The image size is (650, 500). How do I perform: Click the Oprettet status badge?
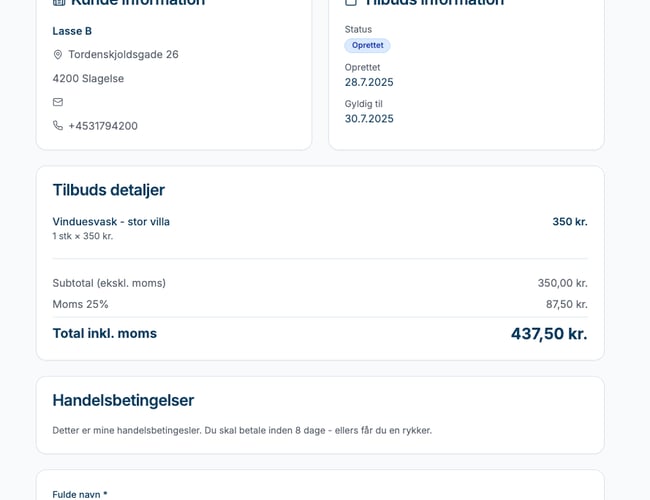pos(367,45)
